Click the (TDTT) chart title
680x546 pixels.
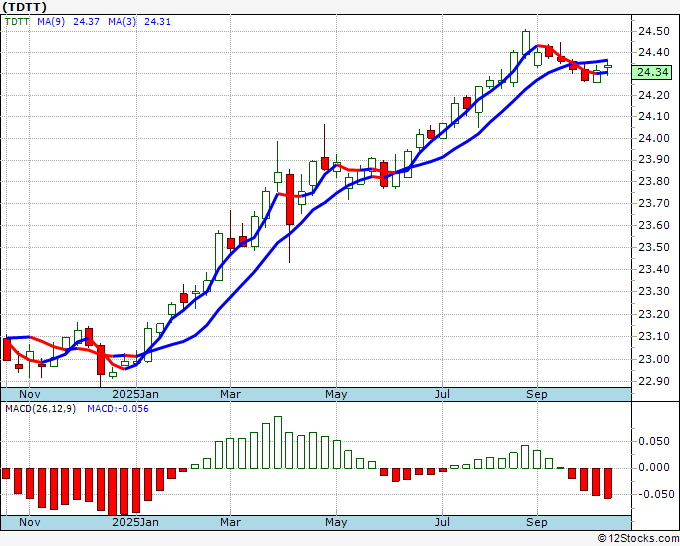(24, 7)
